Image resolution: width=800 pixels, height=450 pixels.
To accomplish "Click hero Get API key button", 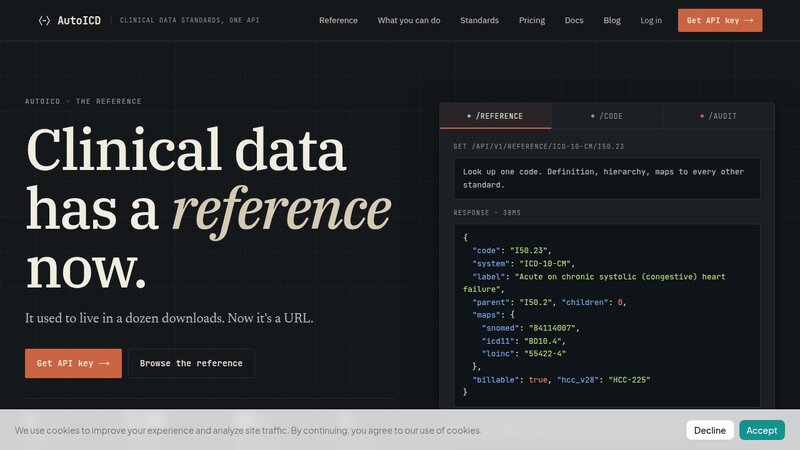I will click(x=73, y=363).
